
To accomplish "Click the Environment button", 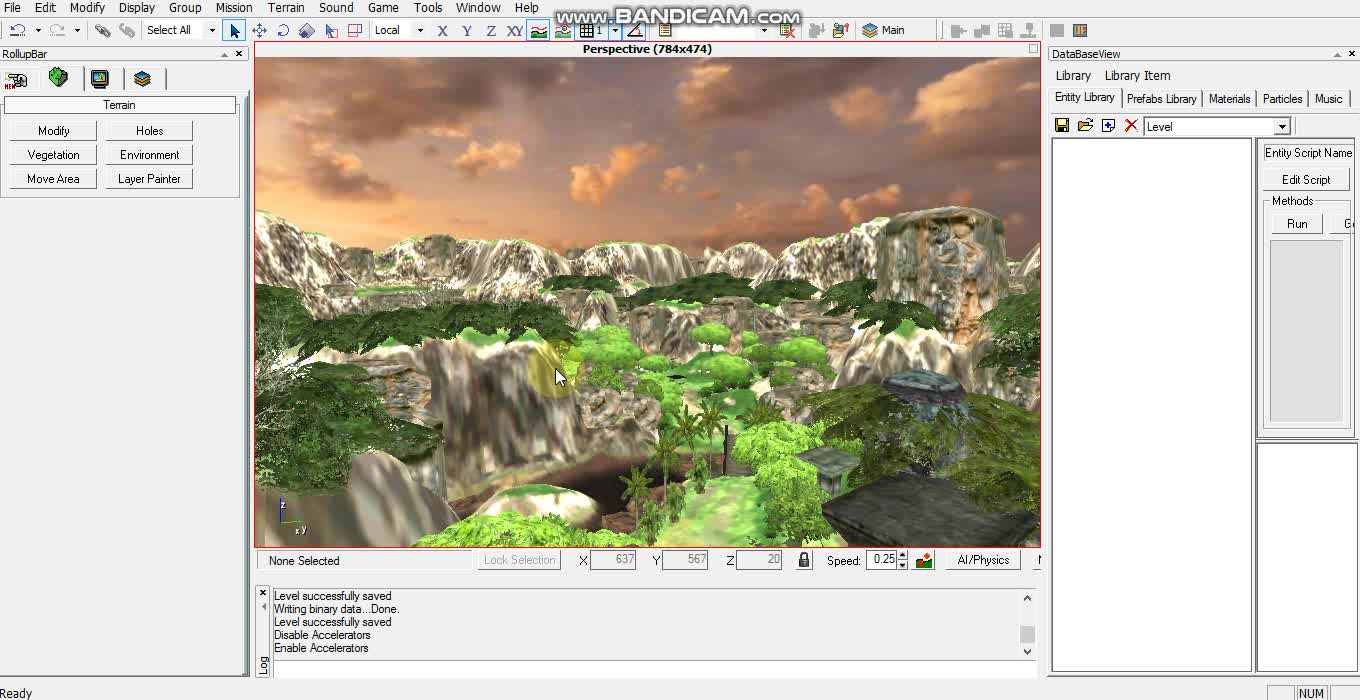I will click(148, 154).
